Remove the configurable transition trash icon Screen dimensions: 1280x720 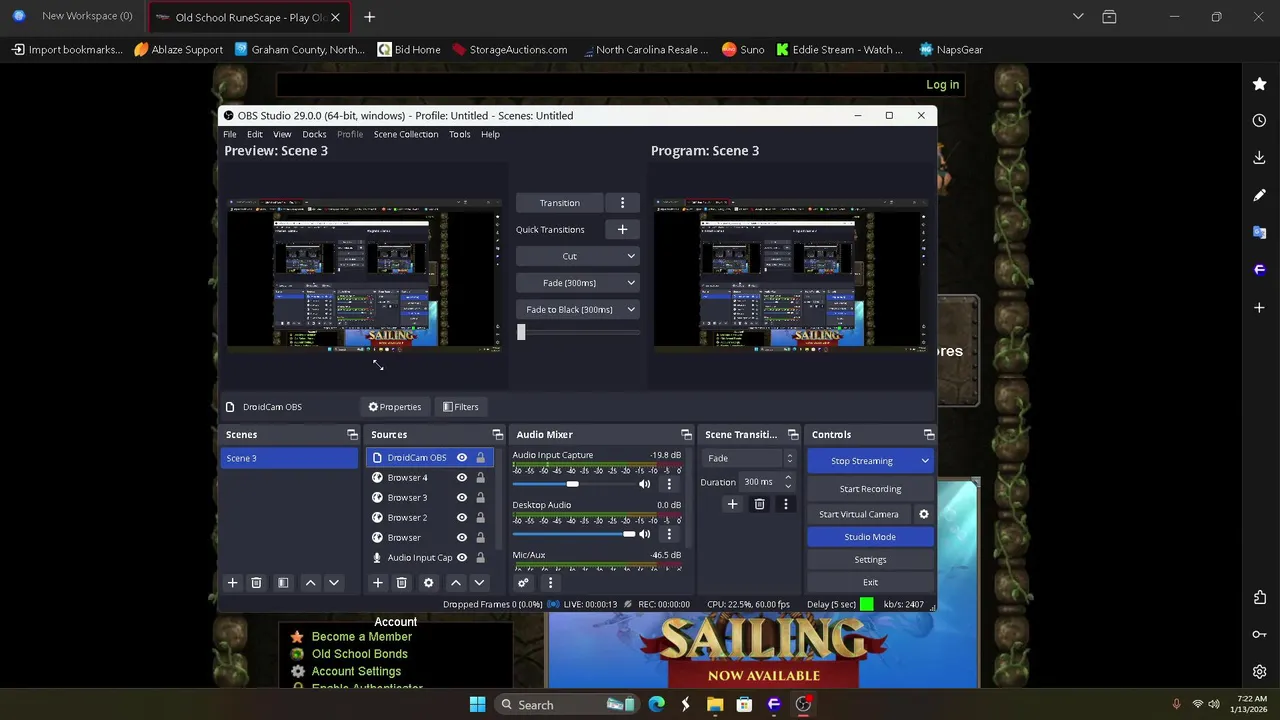coord(759,505)
